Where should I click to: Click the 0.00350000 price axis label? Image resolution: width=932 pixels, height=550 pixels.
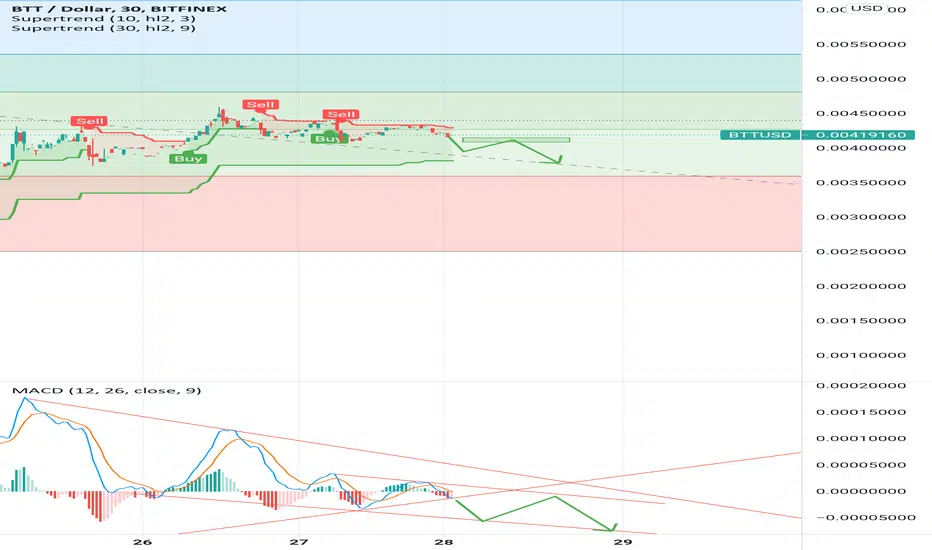(x=861, y=183)
